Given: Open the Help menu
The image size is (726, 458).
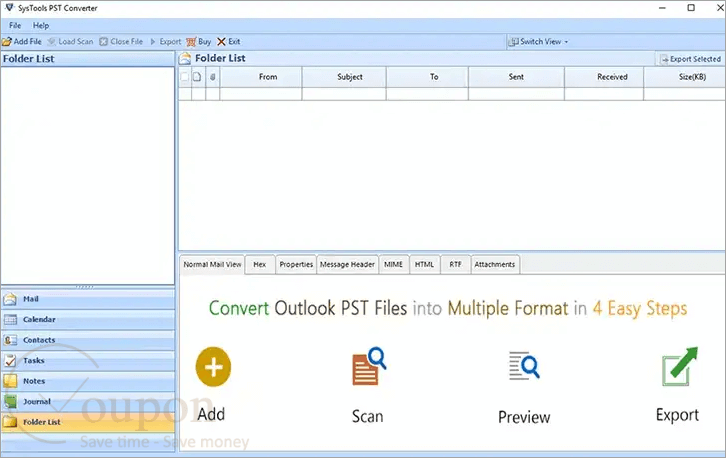Looking at the screenshot, I should (41, 25).
